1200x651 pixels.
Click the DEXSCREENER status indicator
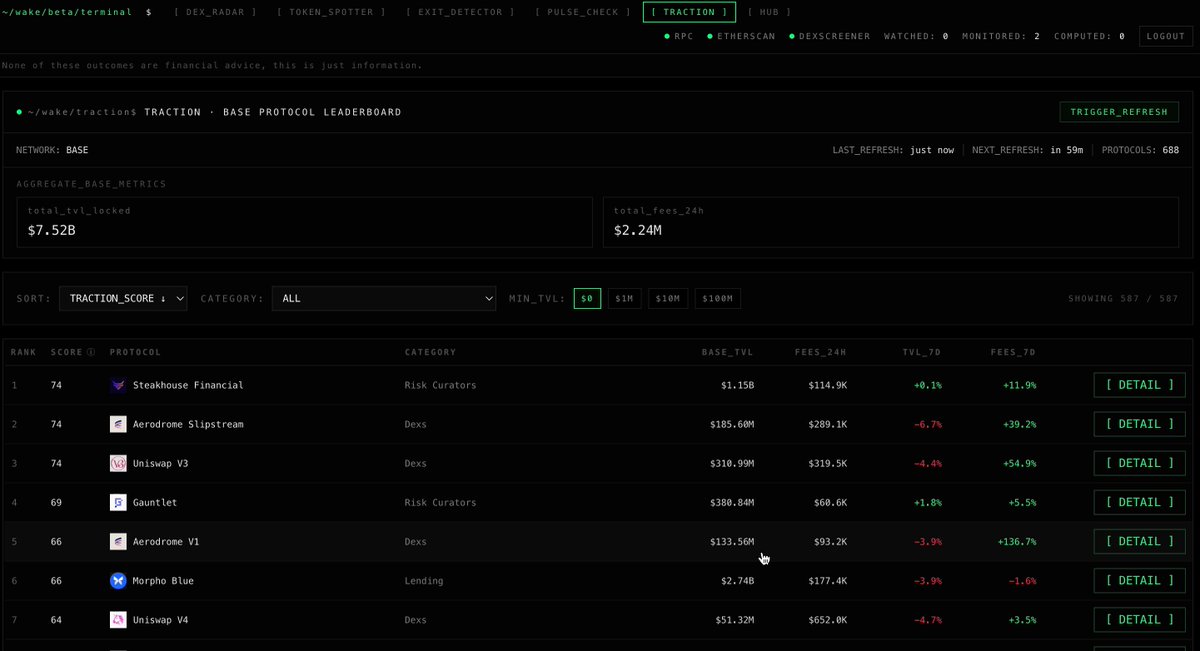(x=830, y=36)
